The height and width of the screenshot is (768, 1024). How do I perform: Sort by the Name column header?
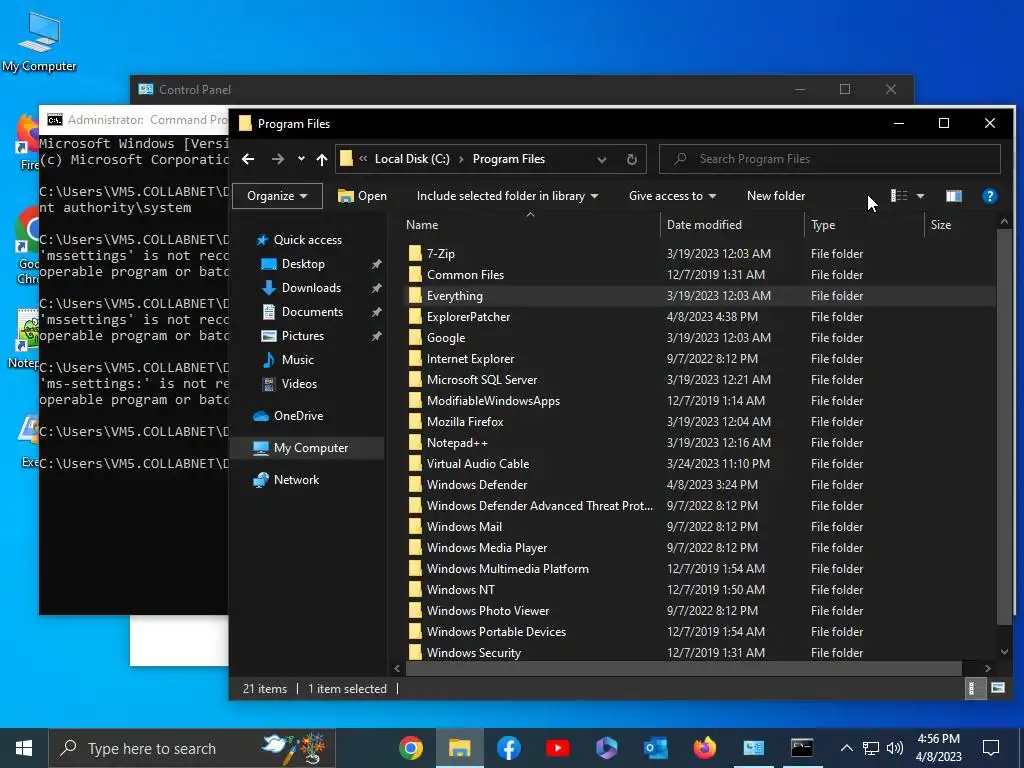[532, 225]
